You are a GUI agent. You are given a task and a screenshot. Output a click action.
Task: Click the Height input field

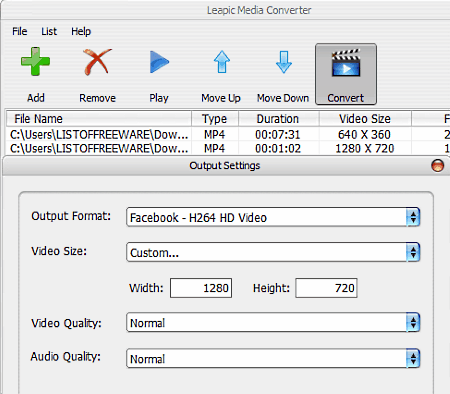[x=326, y=288]
